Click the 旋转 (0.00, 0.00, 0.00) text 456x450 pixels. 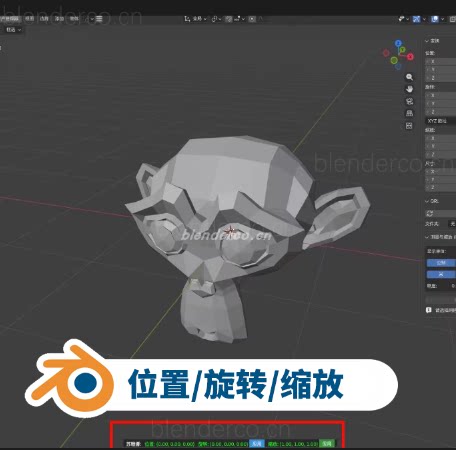pos(223,444)
